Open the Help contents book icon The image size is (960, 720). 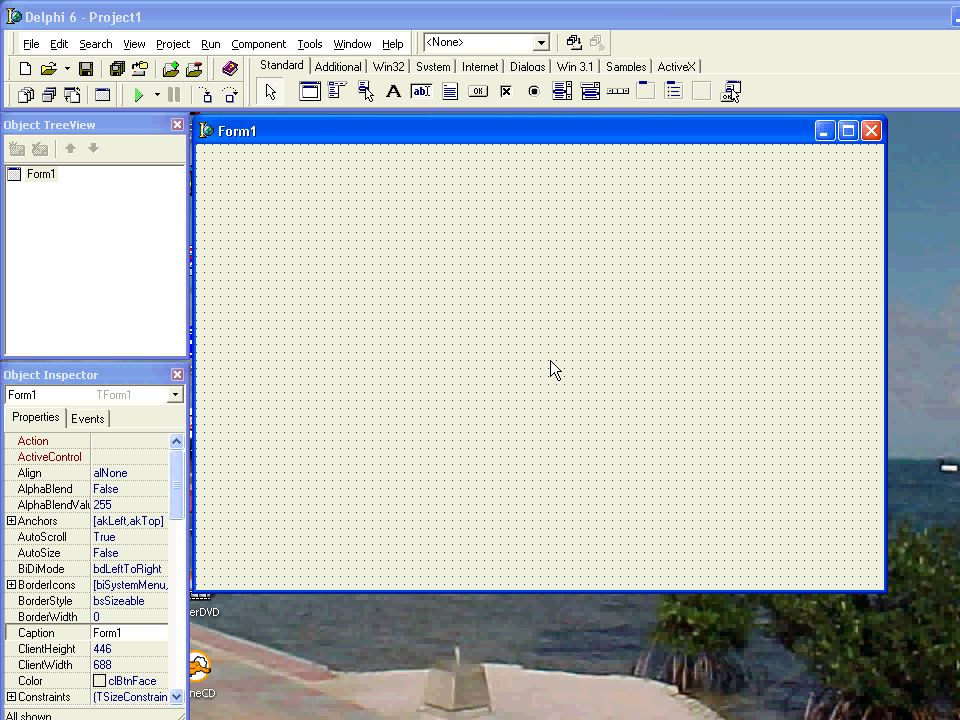point(230,69)
